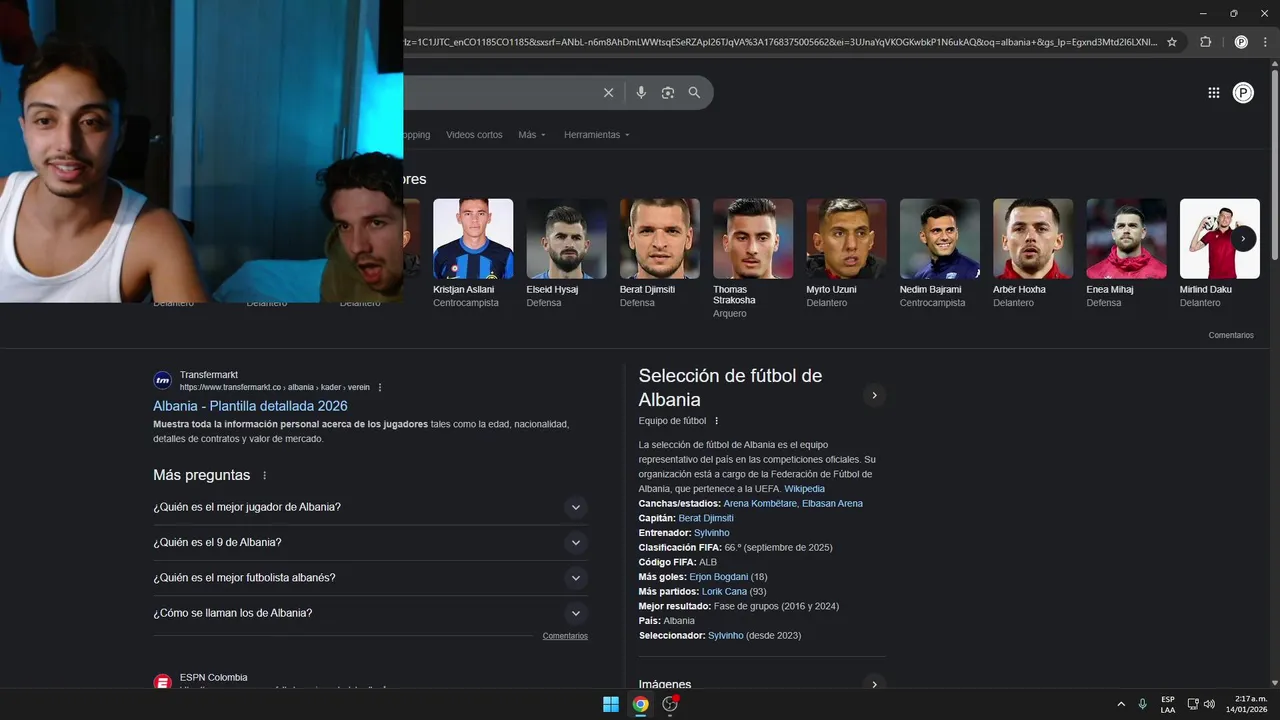
Task: Open Imágenes section arrow
Action: pos(874,685)
